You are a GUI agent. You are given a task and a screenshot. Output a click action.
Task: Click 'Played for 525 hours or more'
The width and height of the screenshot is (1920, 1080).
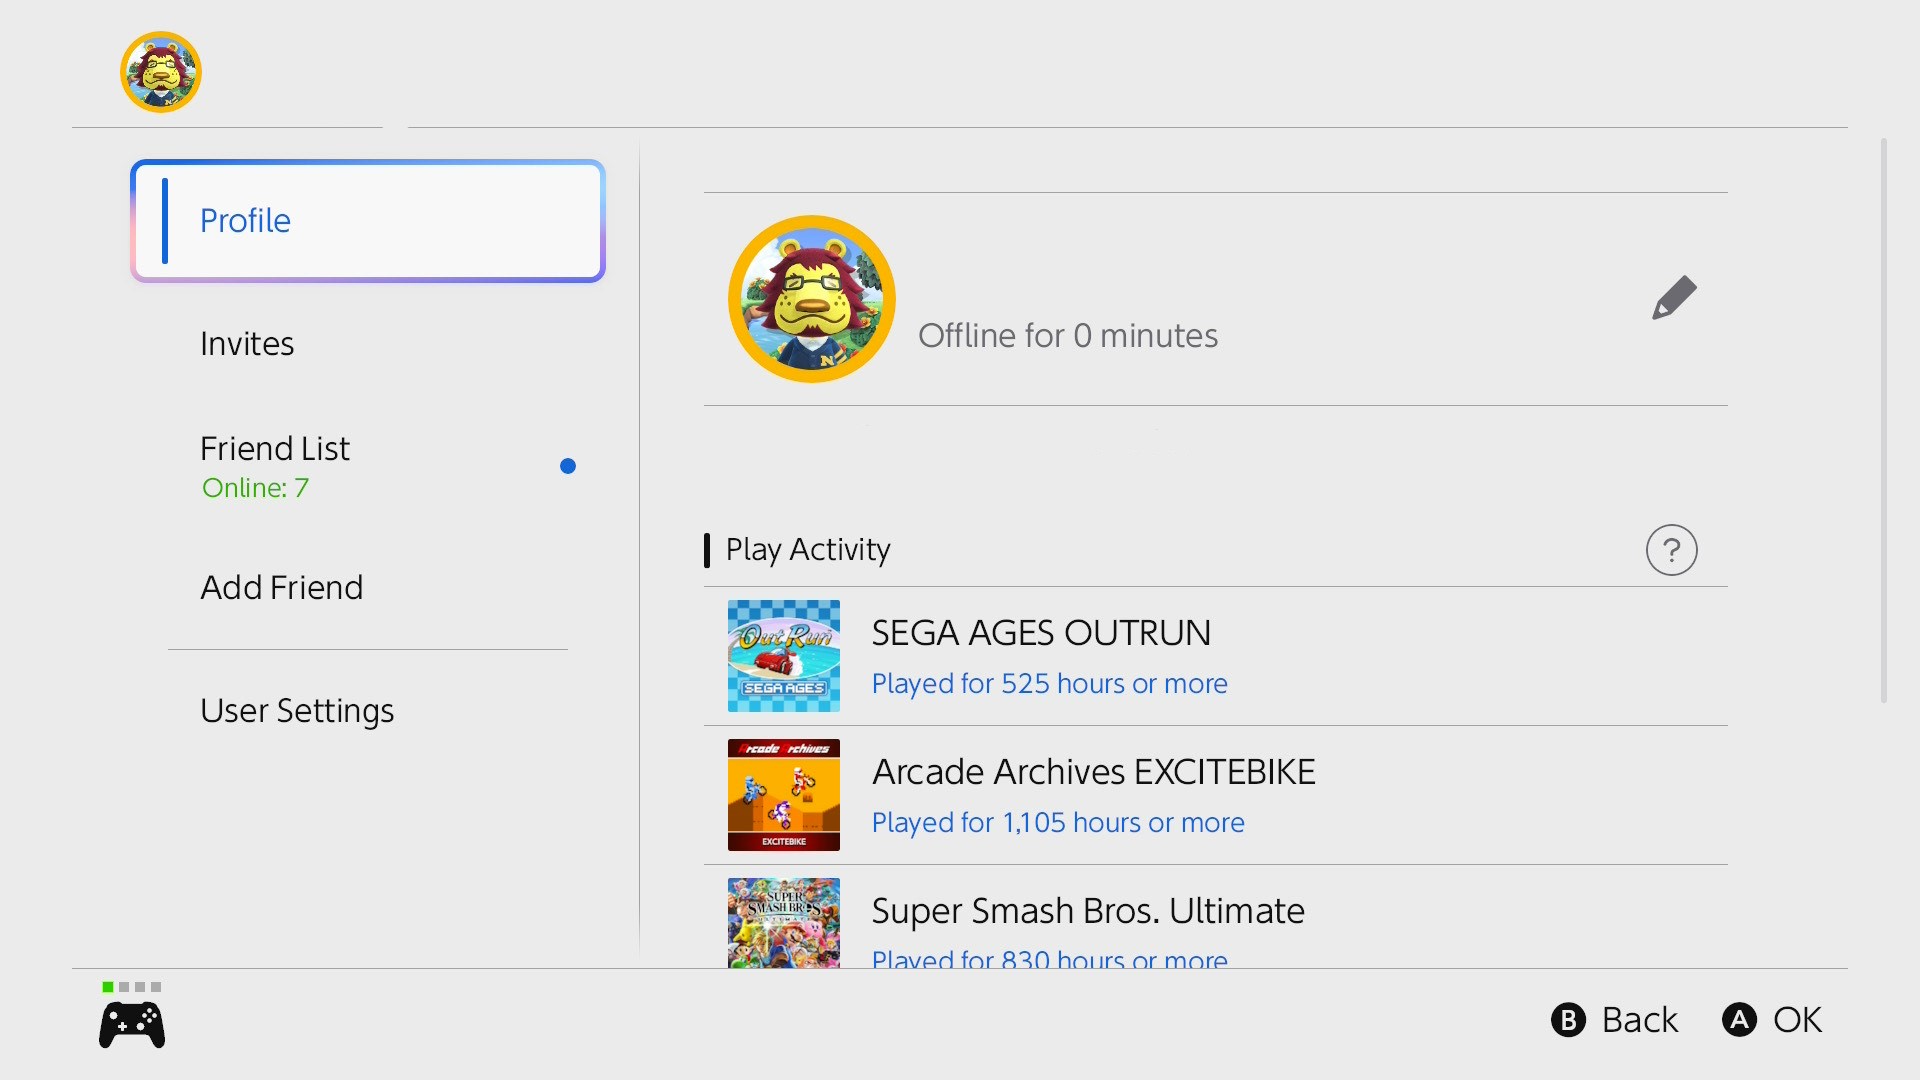coord(1050,684)
